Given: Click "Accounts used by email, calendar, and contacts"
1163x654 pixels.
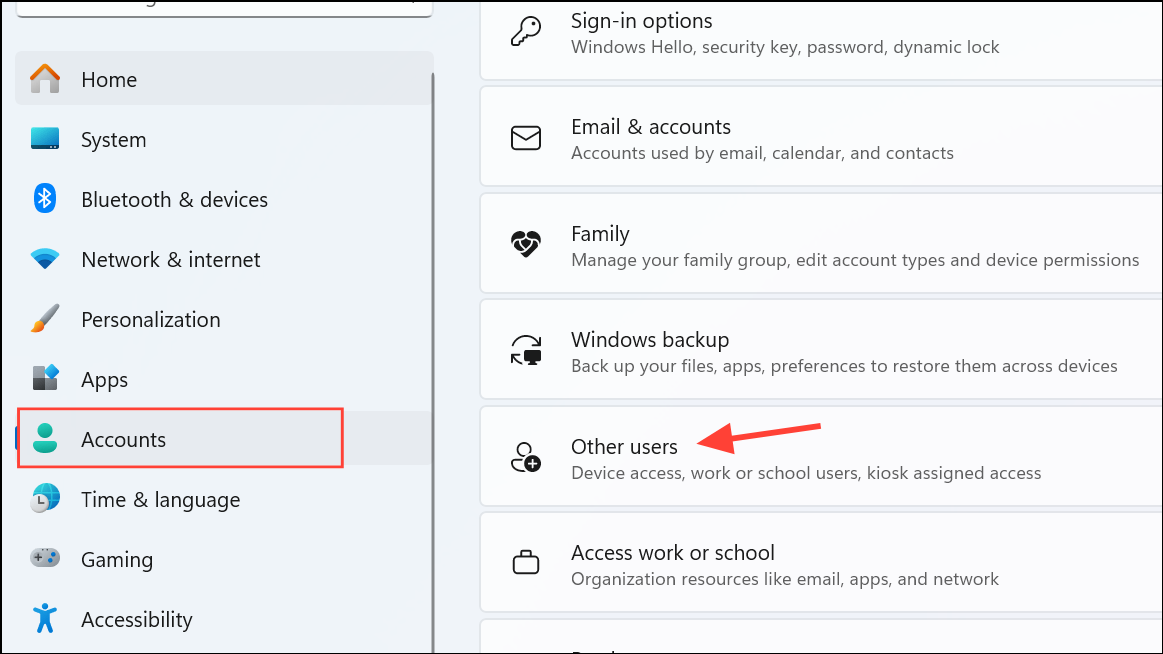Looking at the screenshot, I should (762, 153).
